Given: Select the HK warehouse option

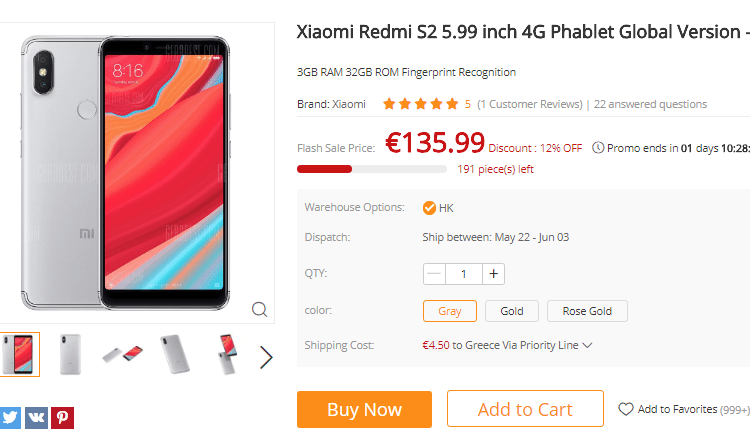Looking at the screenshot, I should 438,208.
